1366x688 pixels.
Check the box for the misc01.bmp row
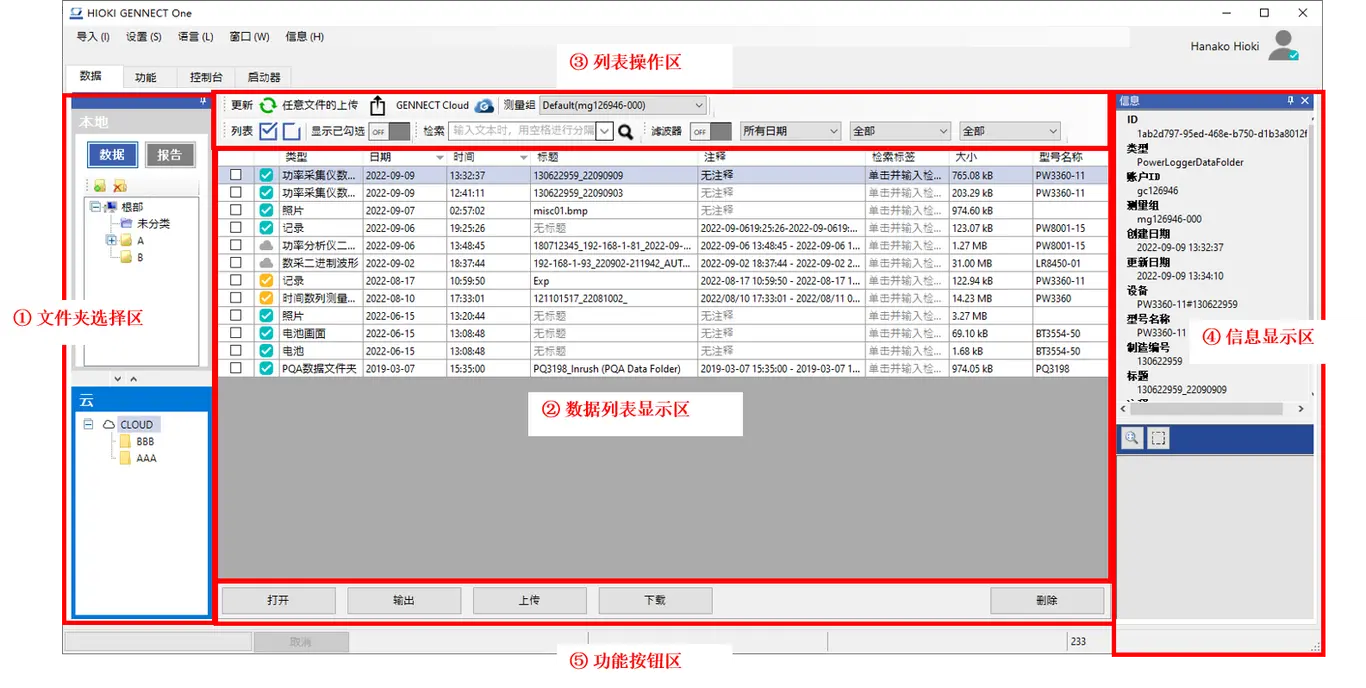pos(236,211)
